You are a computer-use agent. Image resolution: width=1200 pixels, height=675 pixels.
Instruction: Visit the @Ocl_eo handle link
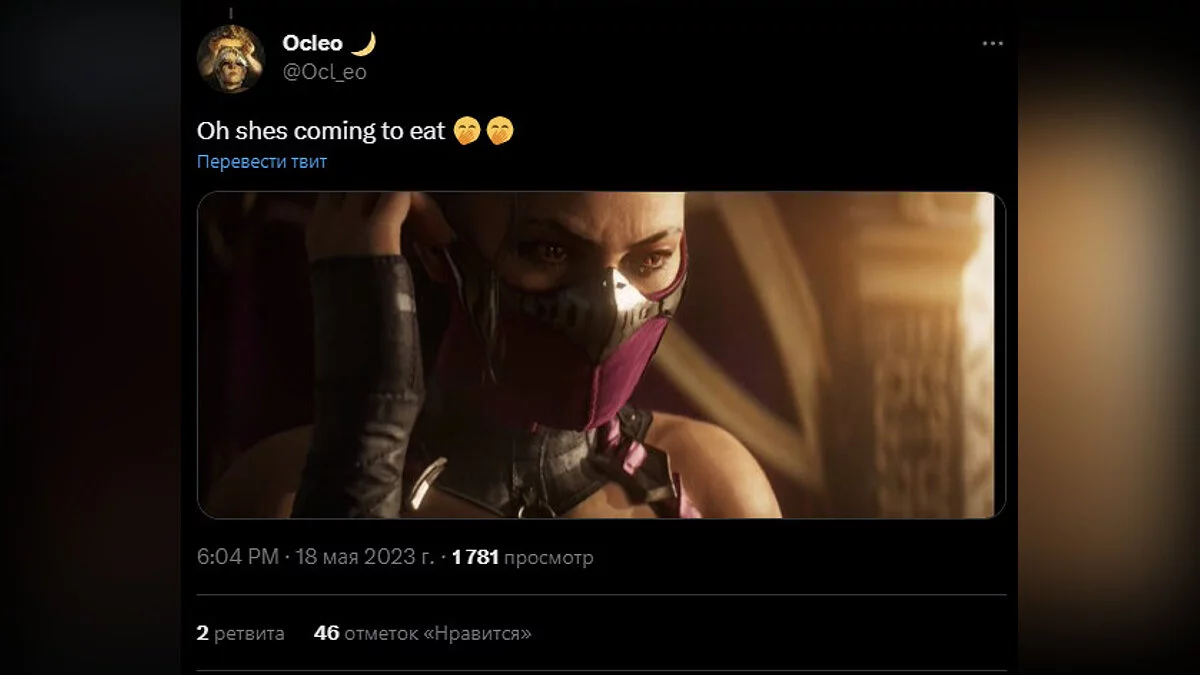tap(324, 71)
